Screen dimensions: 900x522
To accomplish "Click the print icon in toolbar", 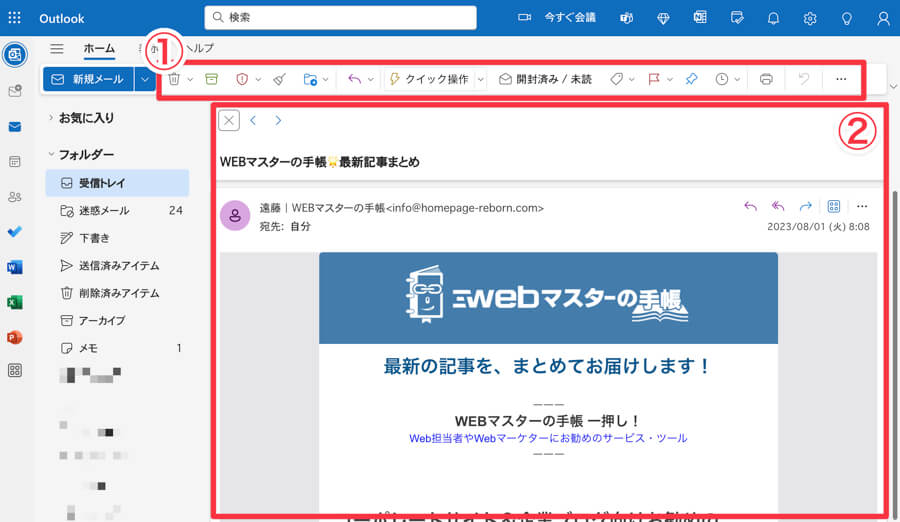I will tap(766, 79).
